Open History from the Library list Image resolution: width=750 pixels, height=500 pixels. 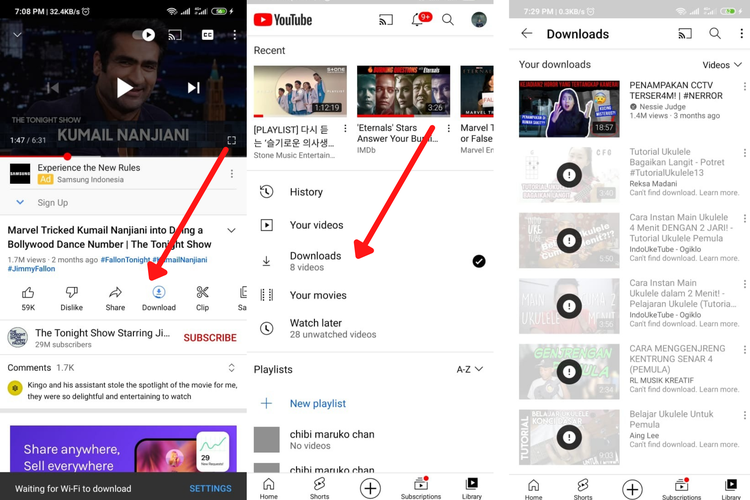306,192
